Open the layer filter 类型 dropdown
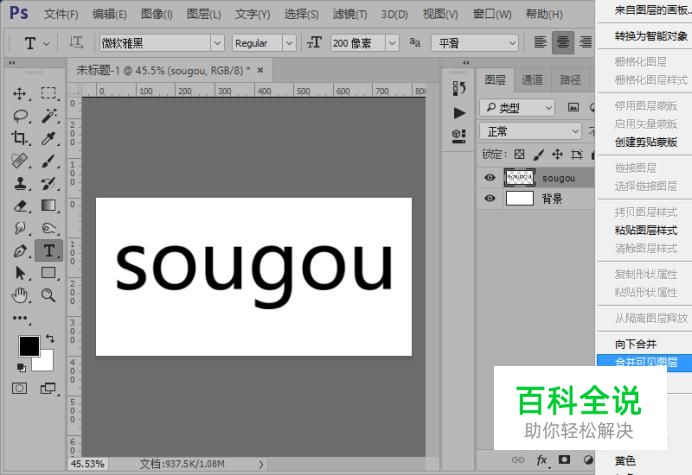 point(517,108)
